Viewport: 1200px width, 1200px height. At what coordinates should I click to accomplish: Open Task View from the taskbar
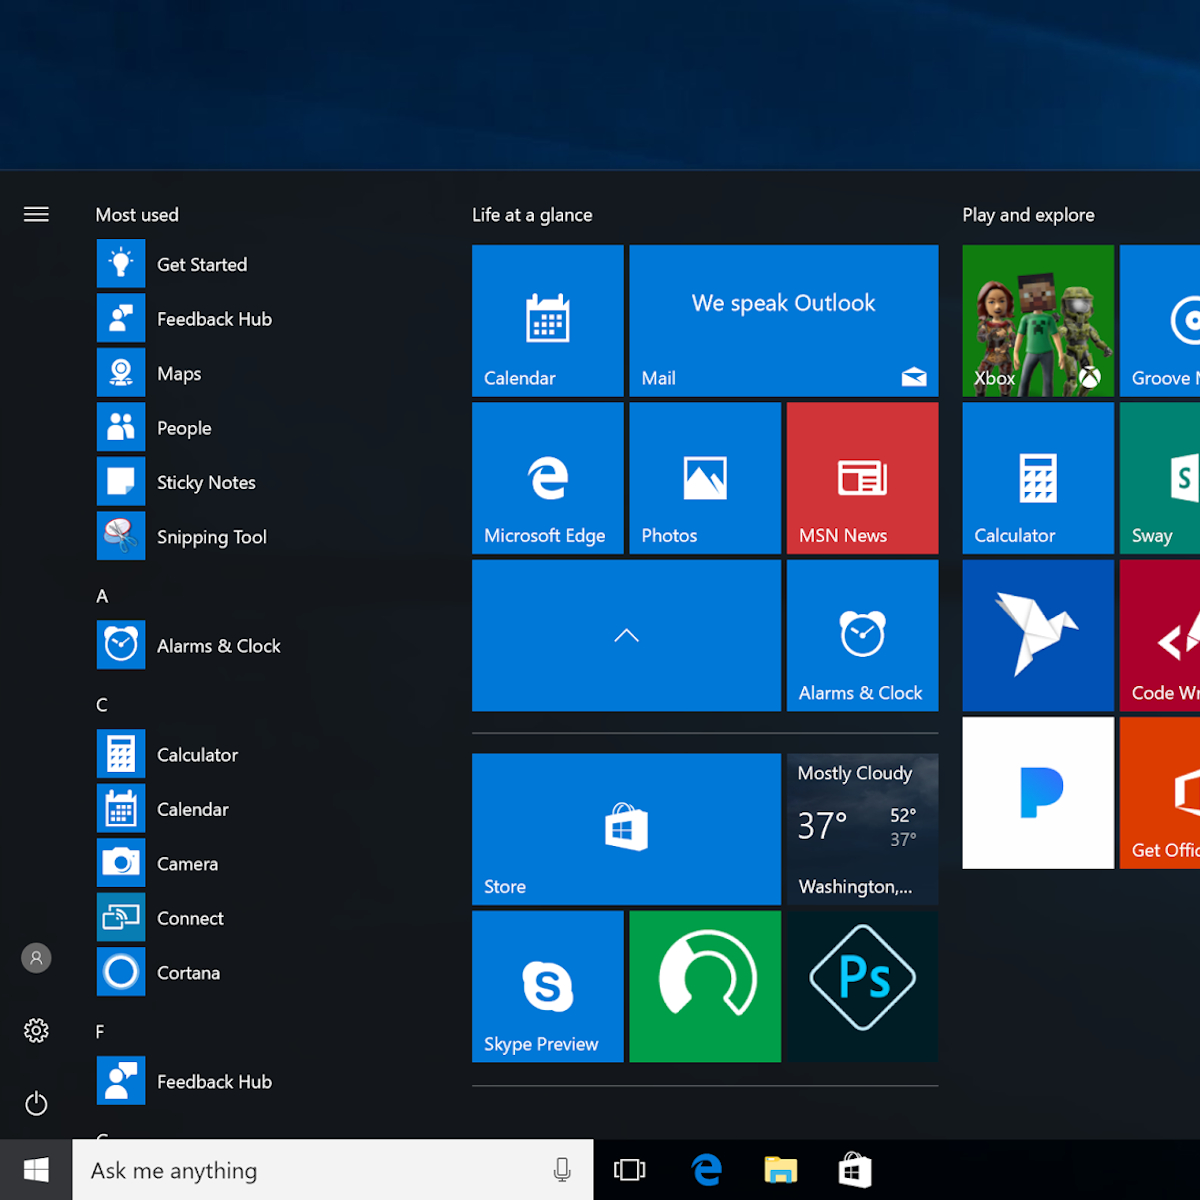[630, 1170]
